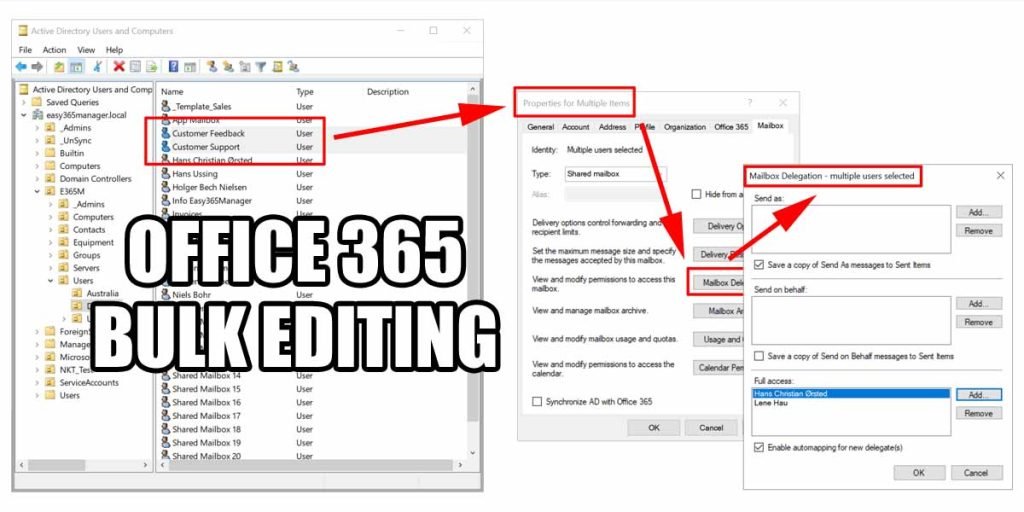
Task: Click the Add to Group toolbar icon
Action: tap(293, 67)
